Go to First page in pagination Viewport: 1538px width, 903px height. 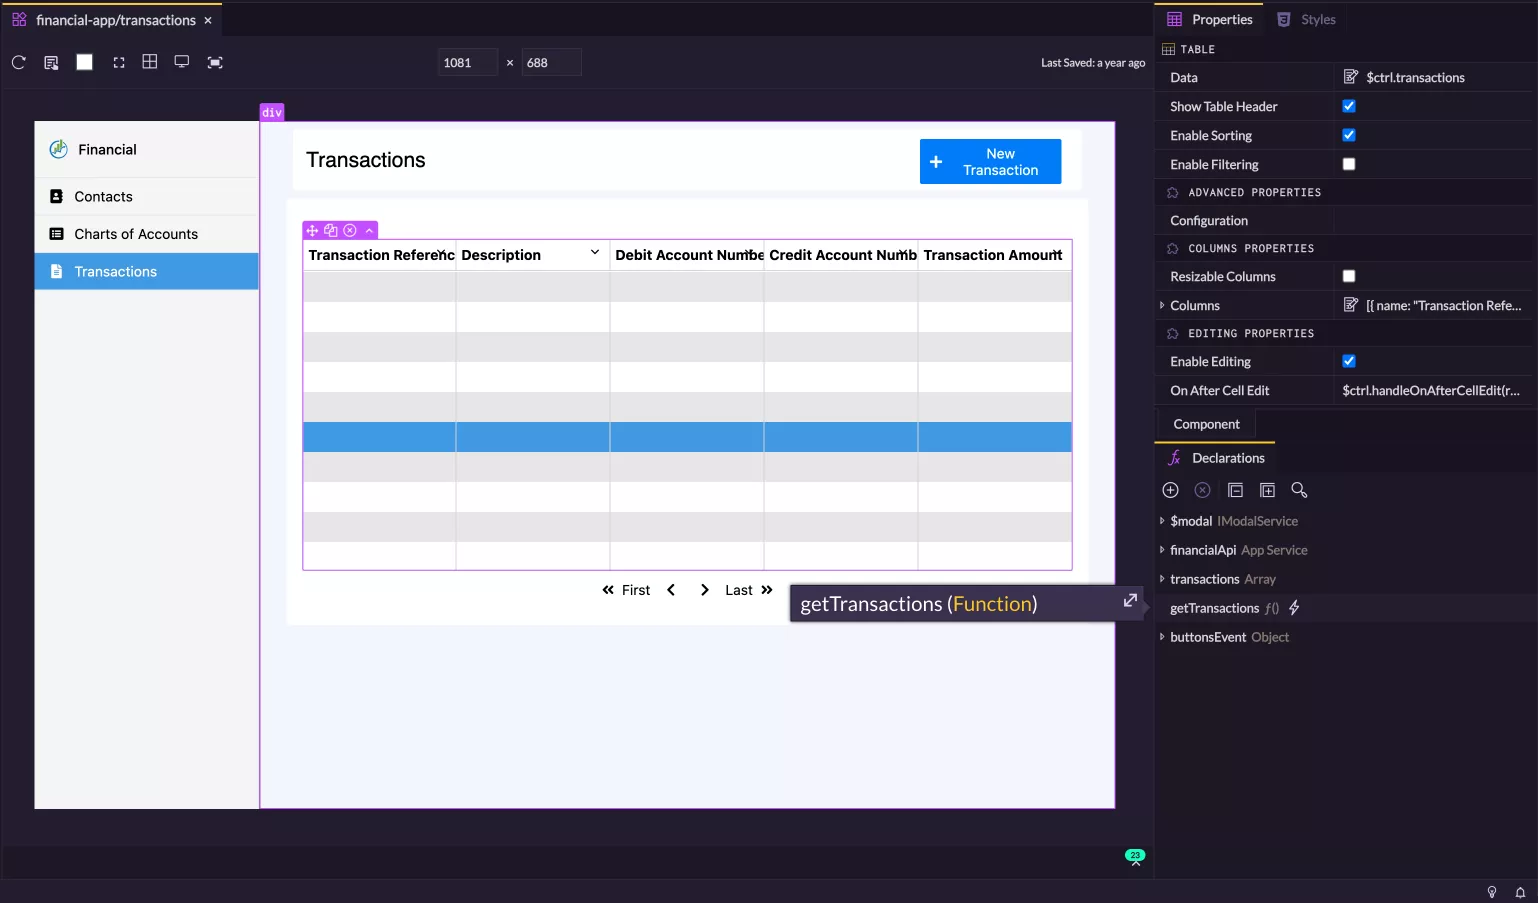pos(626,590)
